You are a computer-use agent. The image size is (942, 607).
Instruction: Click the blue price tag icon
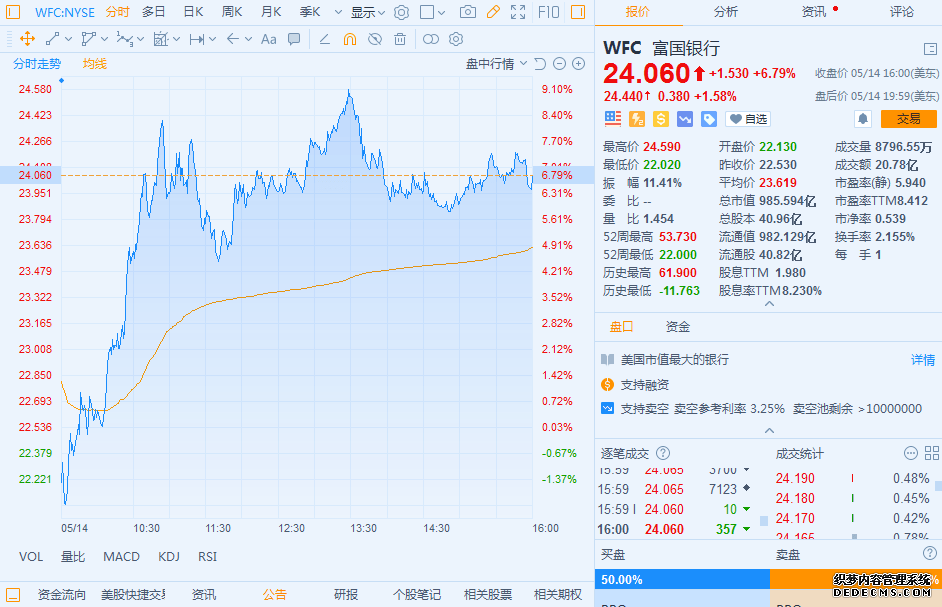pyautogui.click(x=709, y=119)
